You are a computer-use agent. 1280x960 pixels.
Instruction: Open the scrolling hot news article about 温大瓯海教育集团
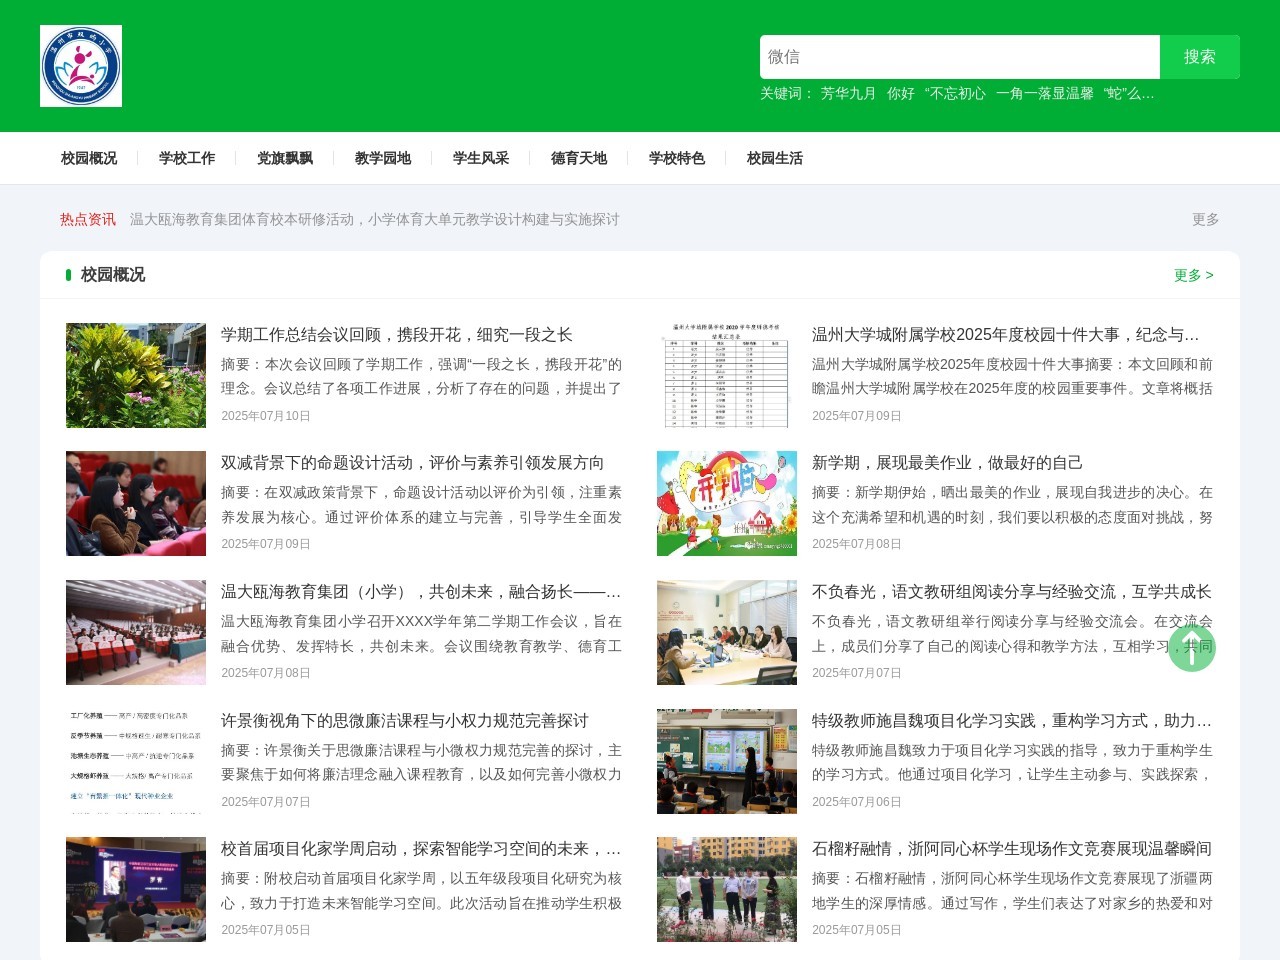[374, 220]
